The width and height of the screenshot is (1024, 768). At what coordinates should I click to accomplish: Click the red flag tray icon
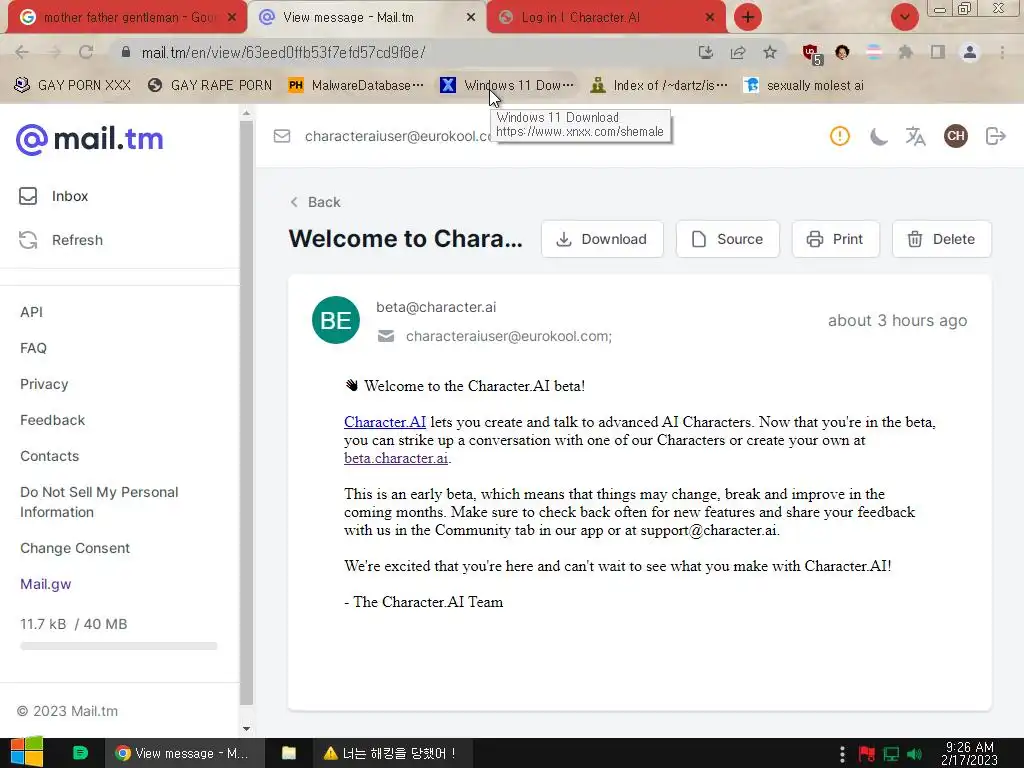(x=867, y=754)
